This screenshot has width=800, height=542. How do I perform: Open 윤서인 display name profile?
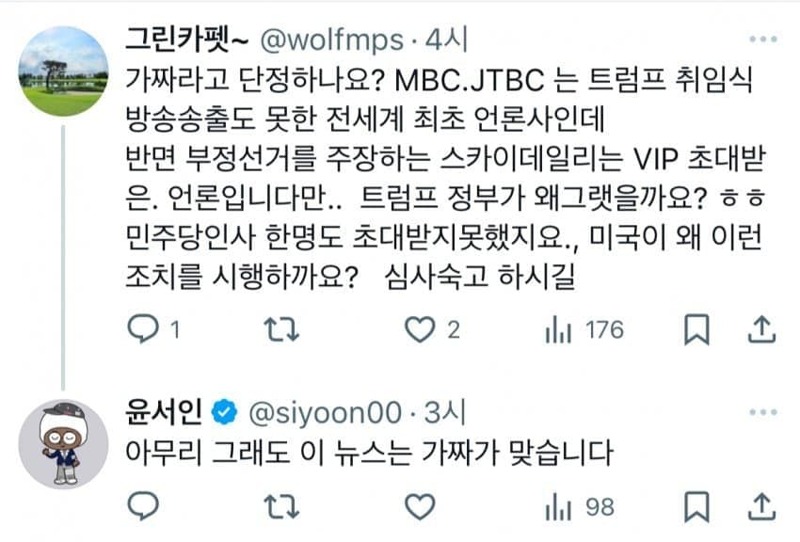pos(163,412)
